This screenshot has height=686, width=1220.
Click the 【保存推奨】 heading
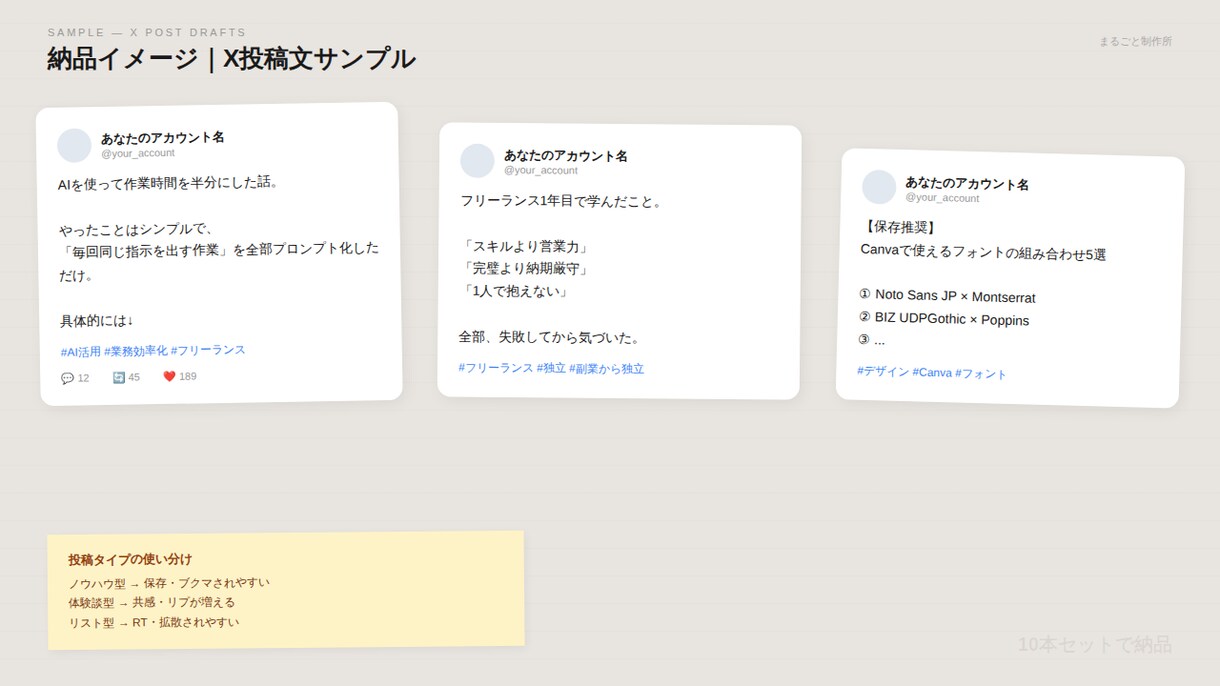(899, 226)
